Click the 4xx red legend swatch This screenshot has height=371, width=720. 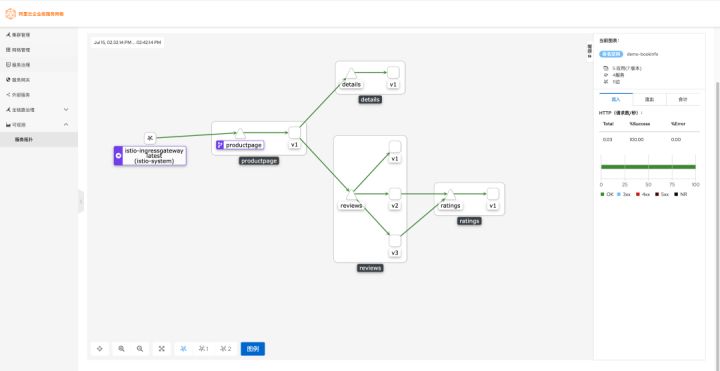[x=638, y=194]
